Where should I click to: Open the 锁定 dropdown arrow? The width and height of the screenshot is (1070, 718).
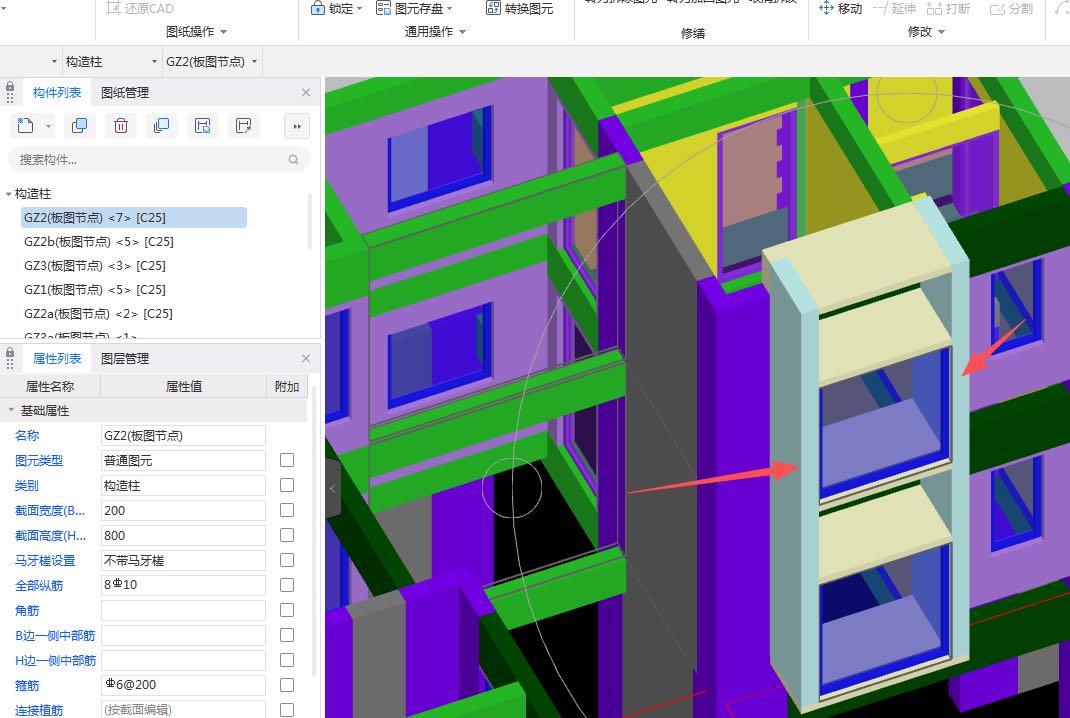pos(360,9)
